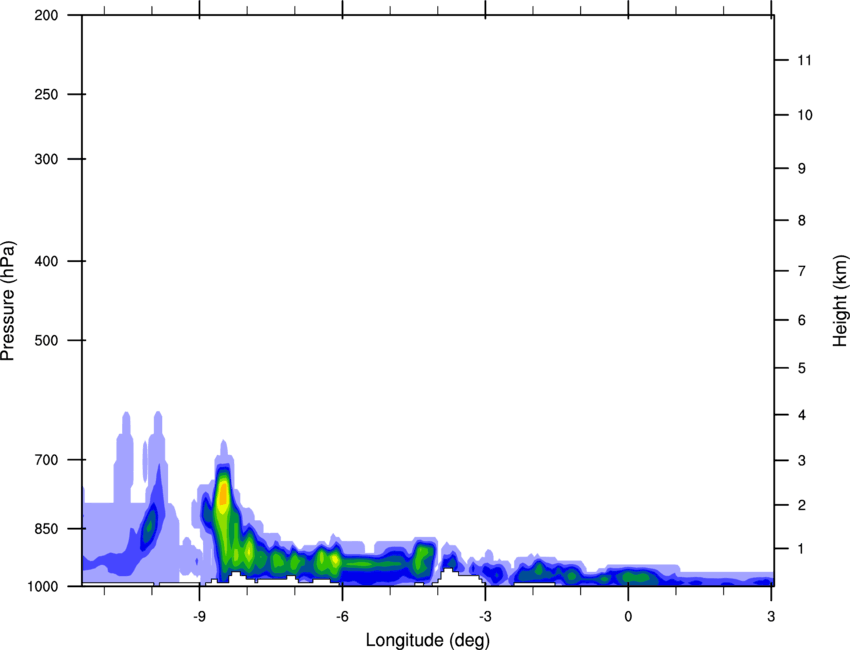Pick the 5 km height label
This screenshot has width=850, height=650.
(802, 369)
